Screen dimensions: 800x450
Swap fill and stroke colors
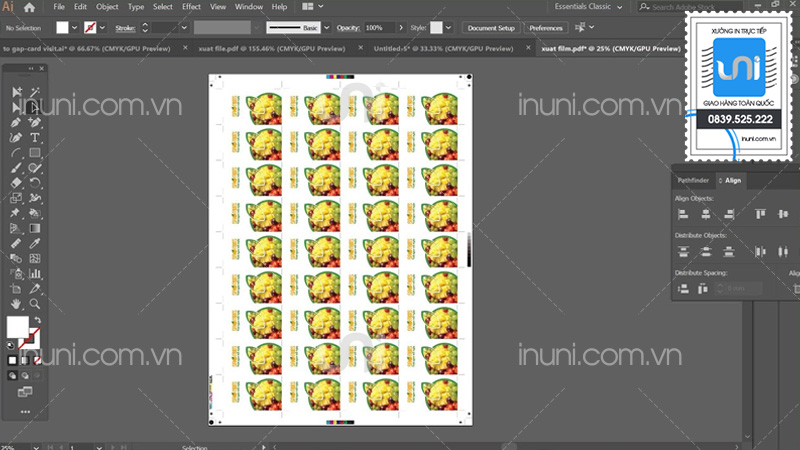(x=37, y=319)
